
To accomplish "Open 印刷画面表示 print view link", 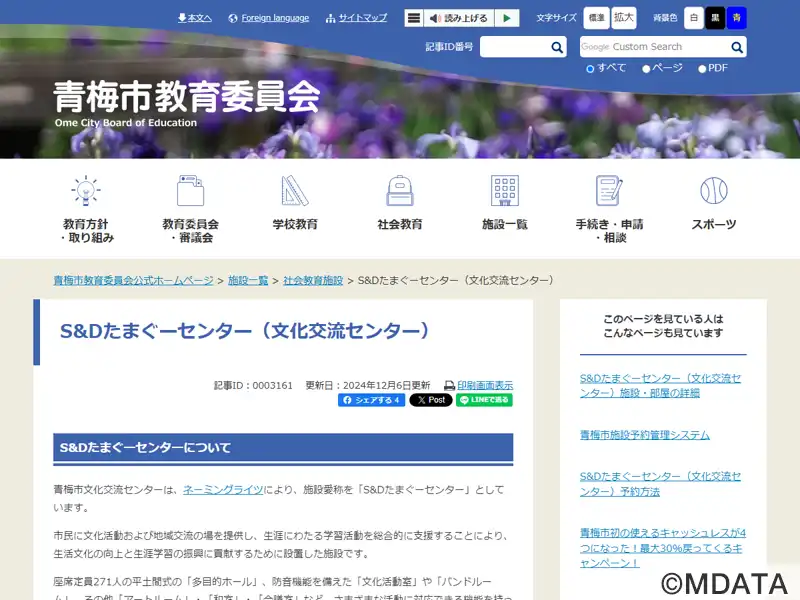I will click(485, 385).
